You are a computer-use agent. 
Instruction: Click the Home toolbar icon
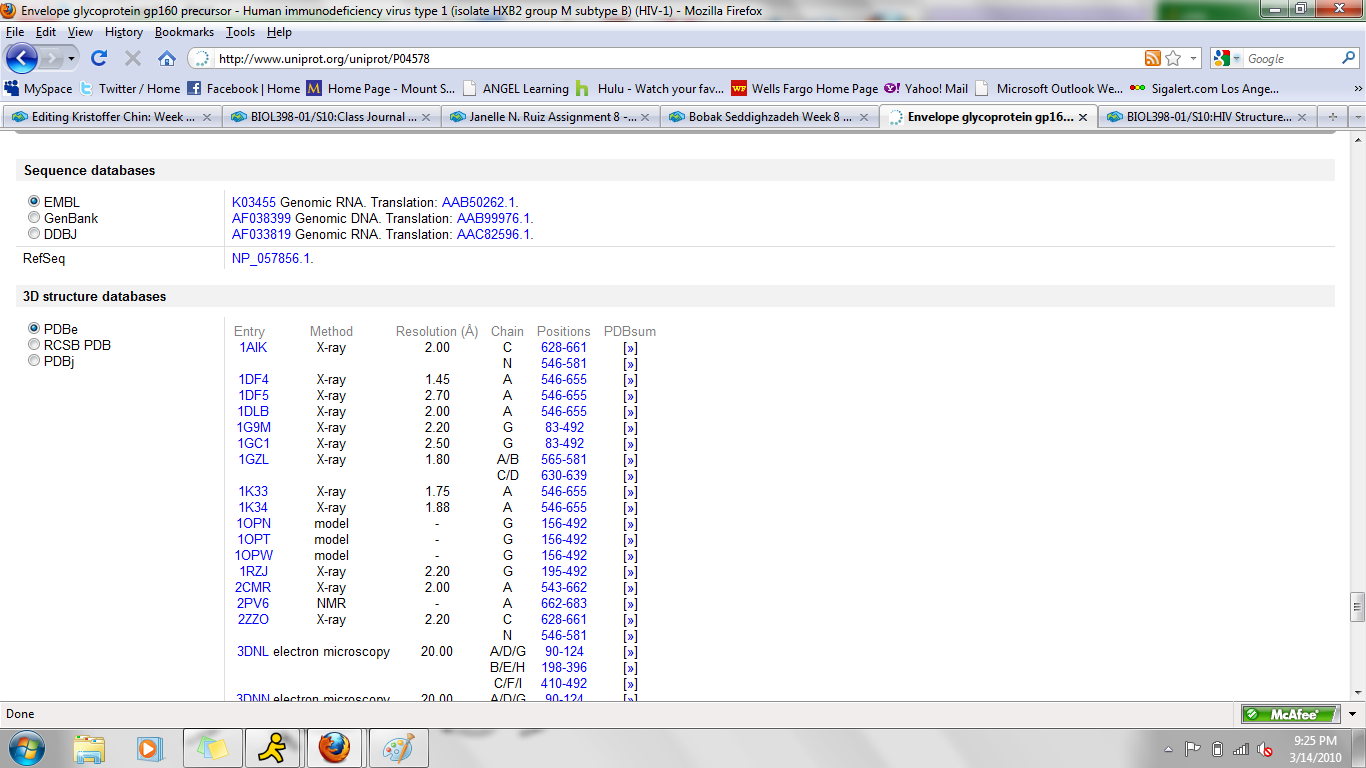tap(167, 58)
